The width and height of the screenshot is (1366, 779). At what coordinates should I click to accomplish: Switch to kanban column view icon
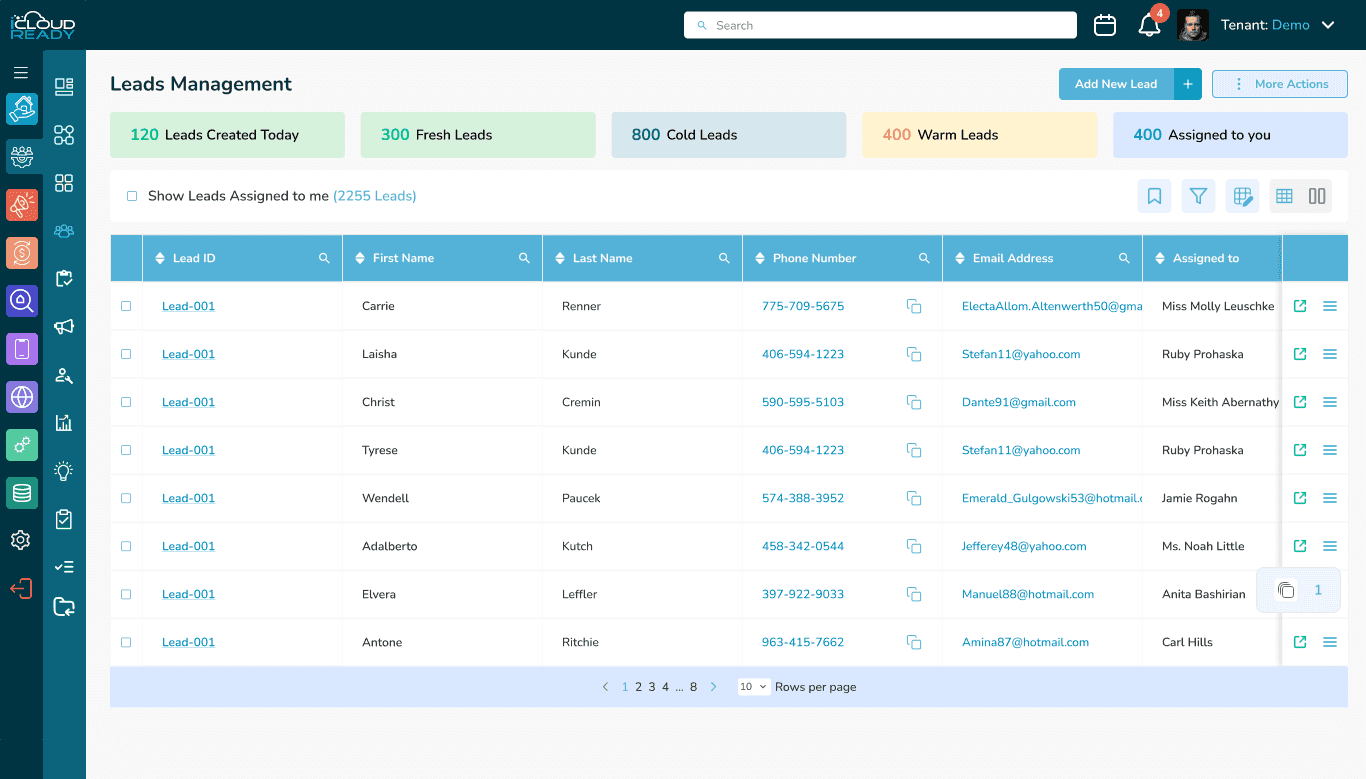1317,196
